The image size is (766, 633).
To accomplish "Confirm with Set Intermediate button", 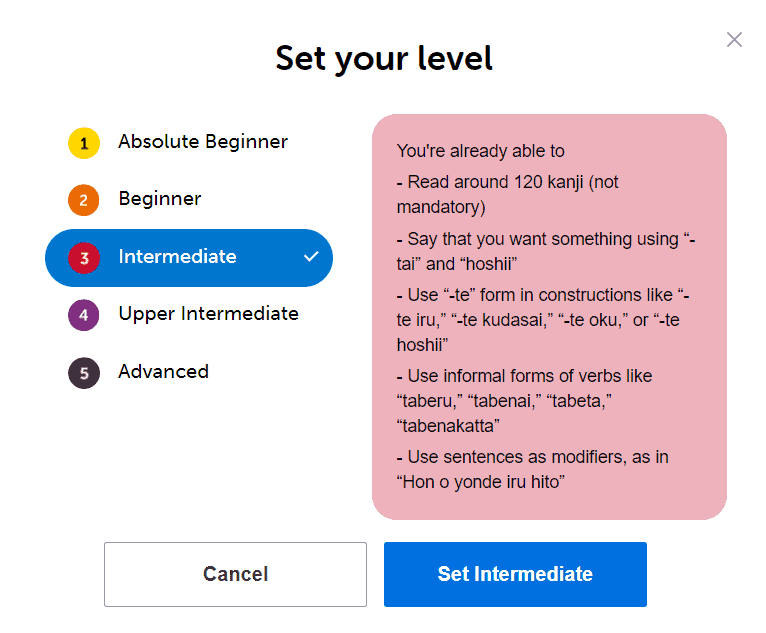I will coord(515,574).
